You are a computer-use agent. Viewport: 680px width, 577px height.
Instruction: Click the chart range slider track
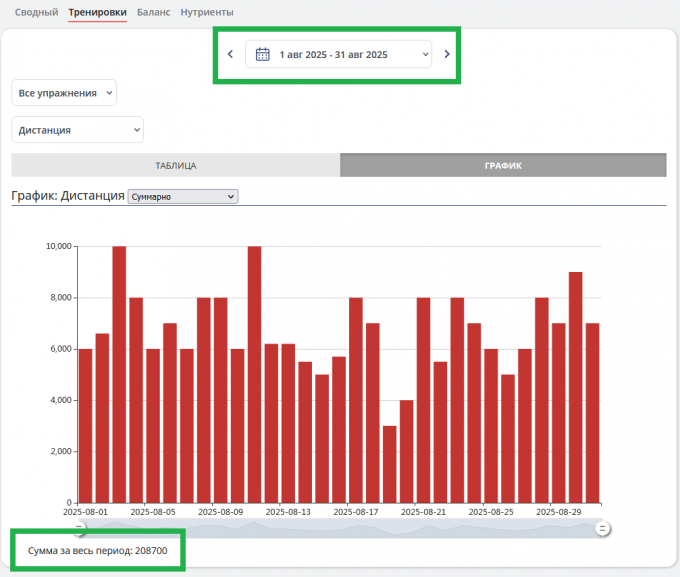click(x=340, y=527)
